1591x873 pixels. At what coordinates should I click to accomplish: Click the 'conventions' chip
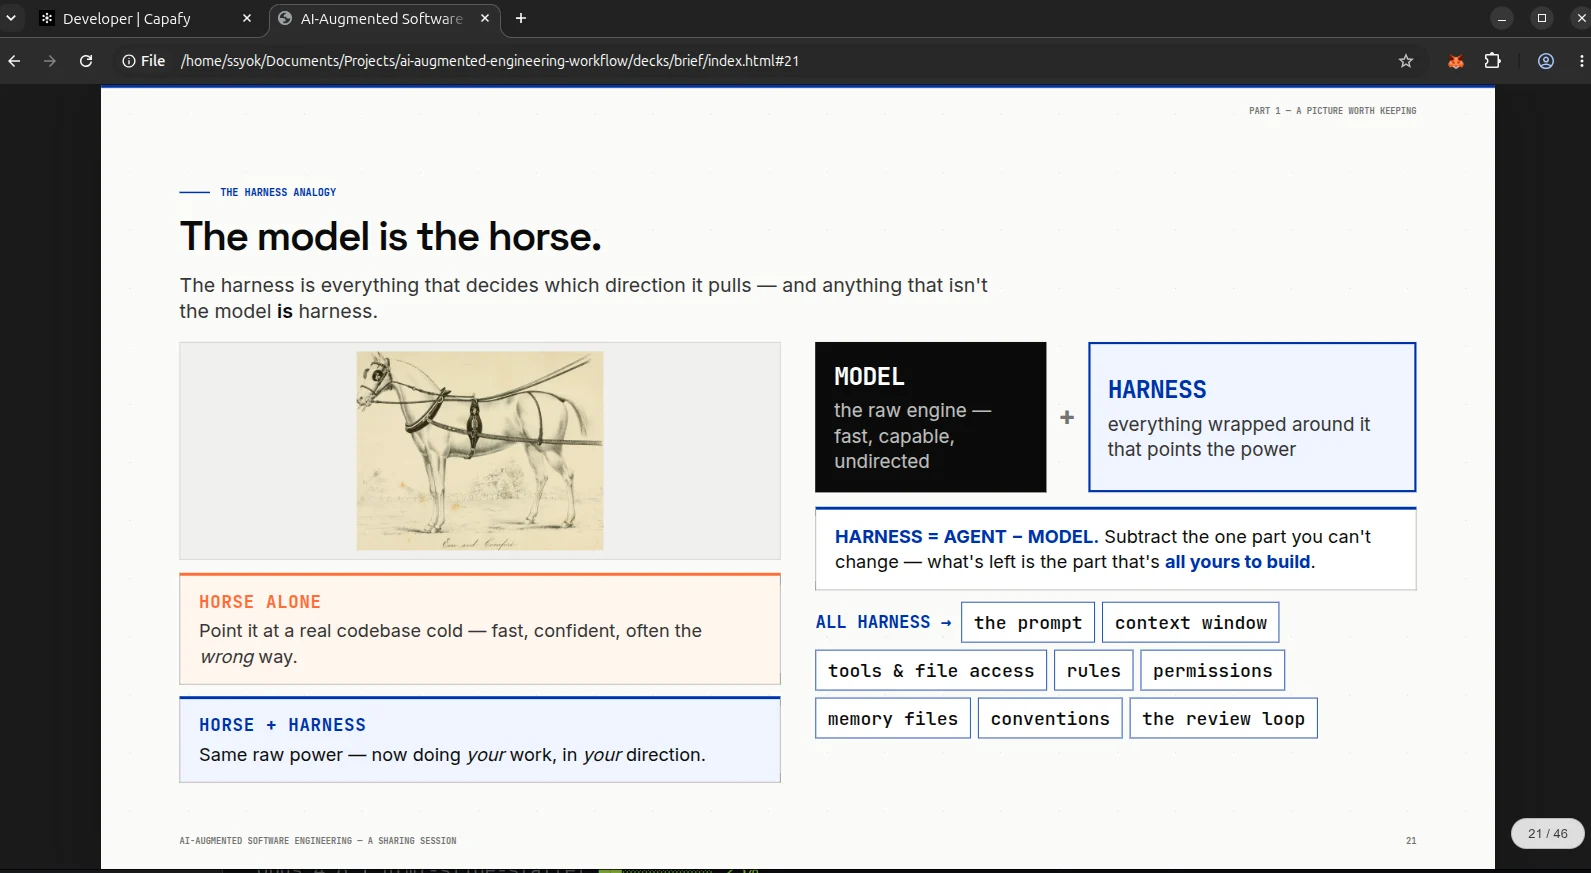coord(1050,718)
